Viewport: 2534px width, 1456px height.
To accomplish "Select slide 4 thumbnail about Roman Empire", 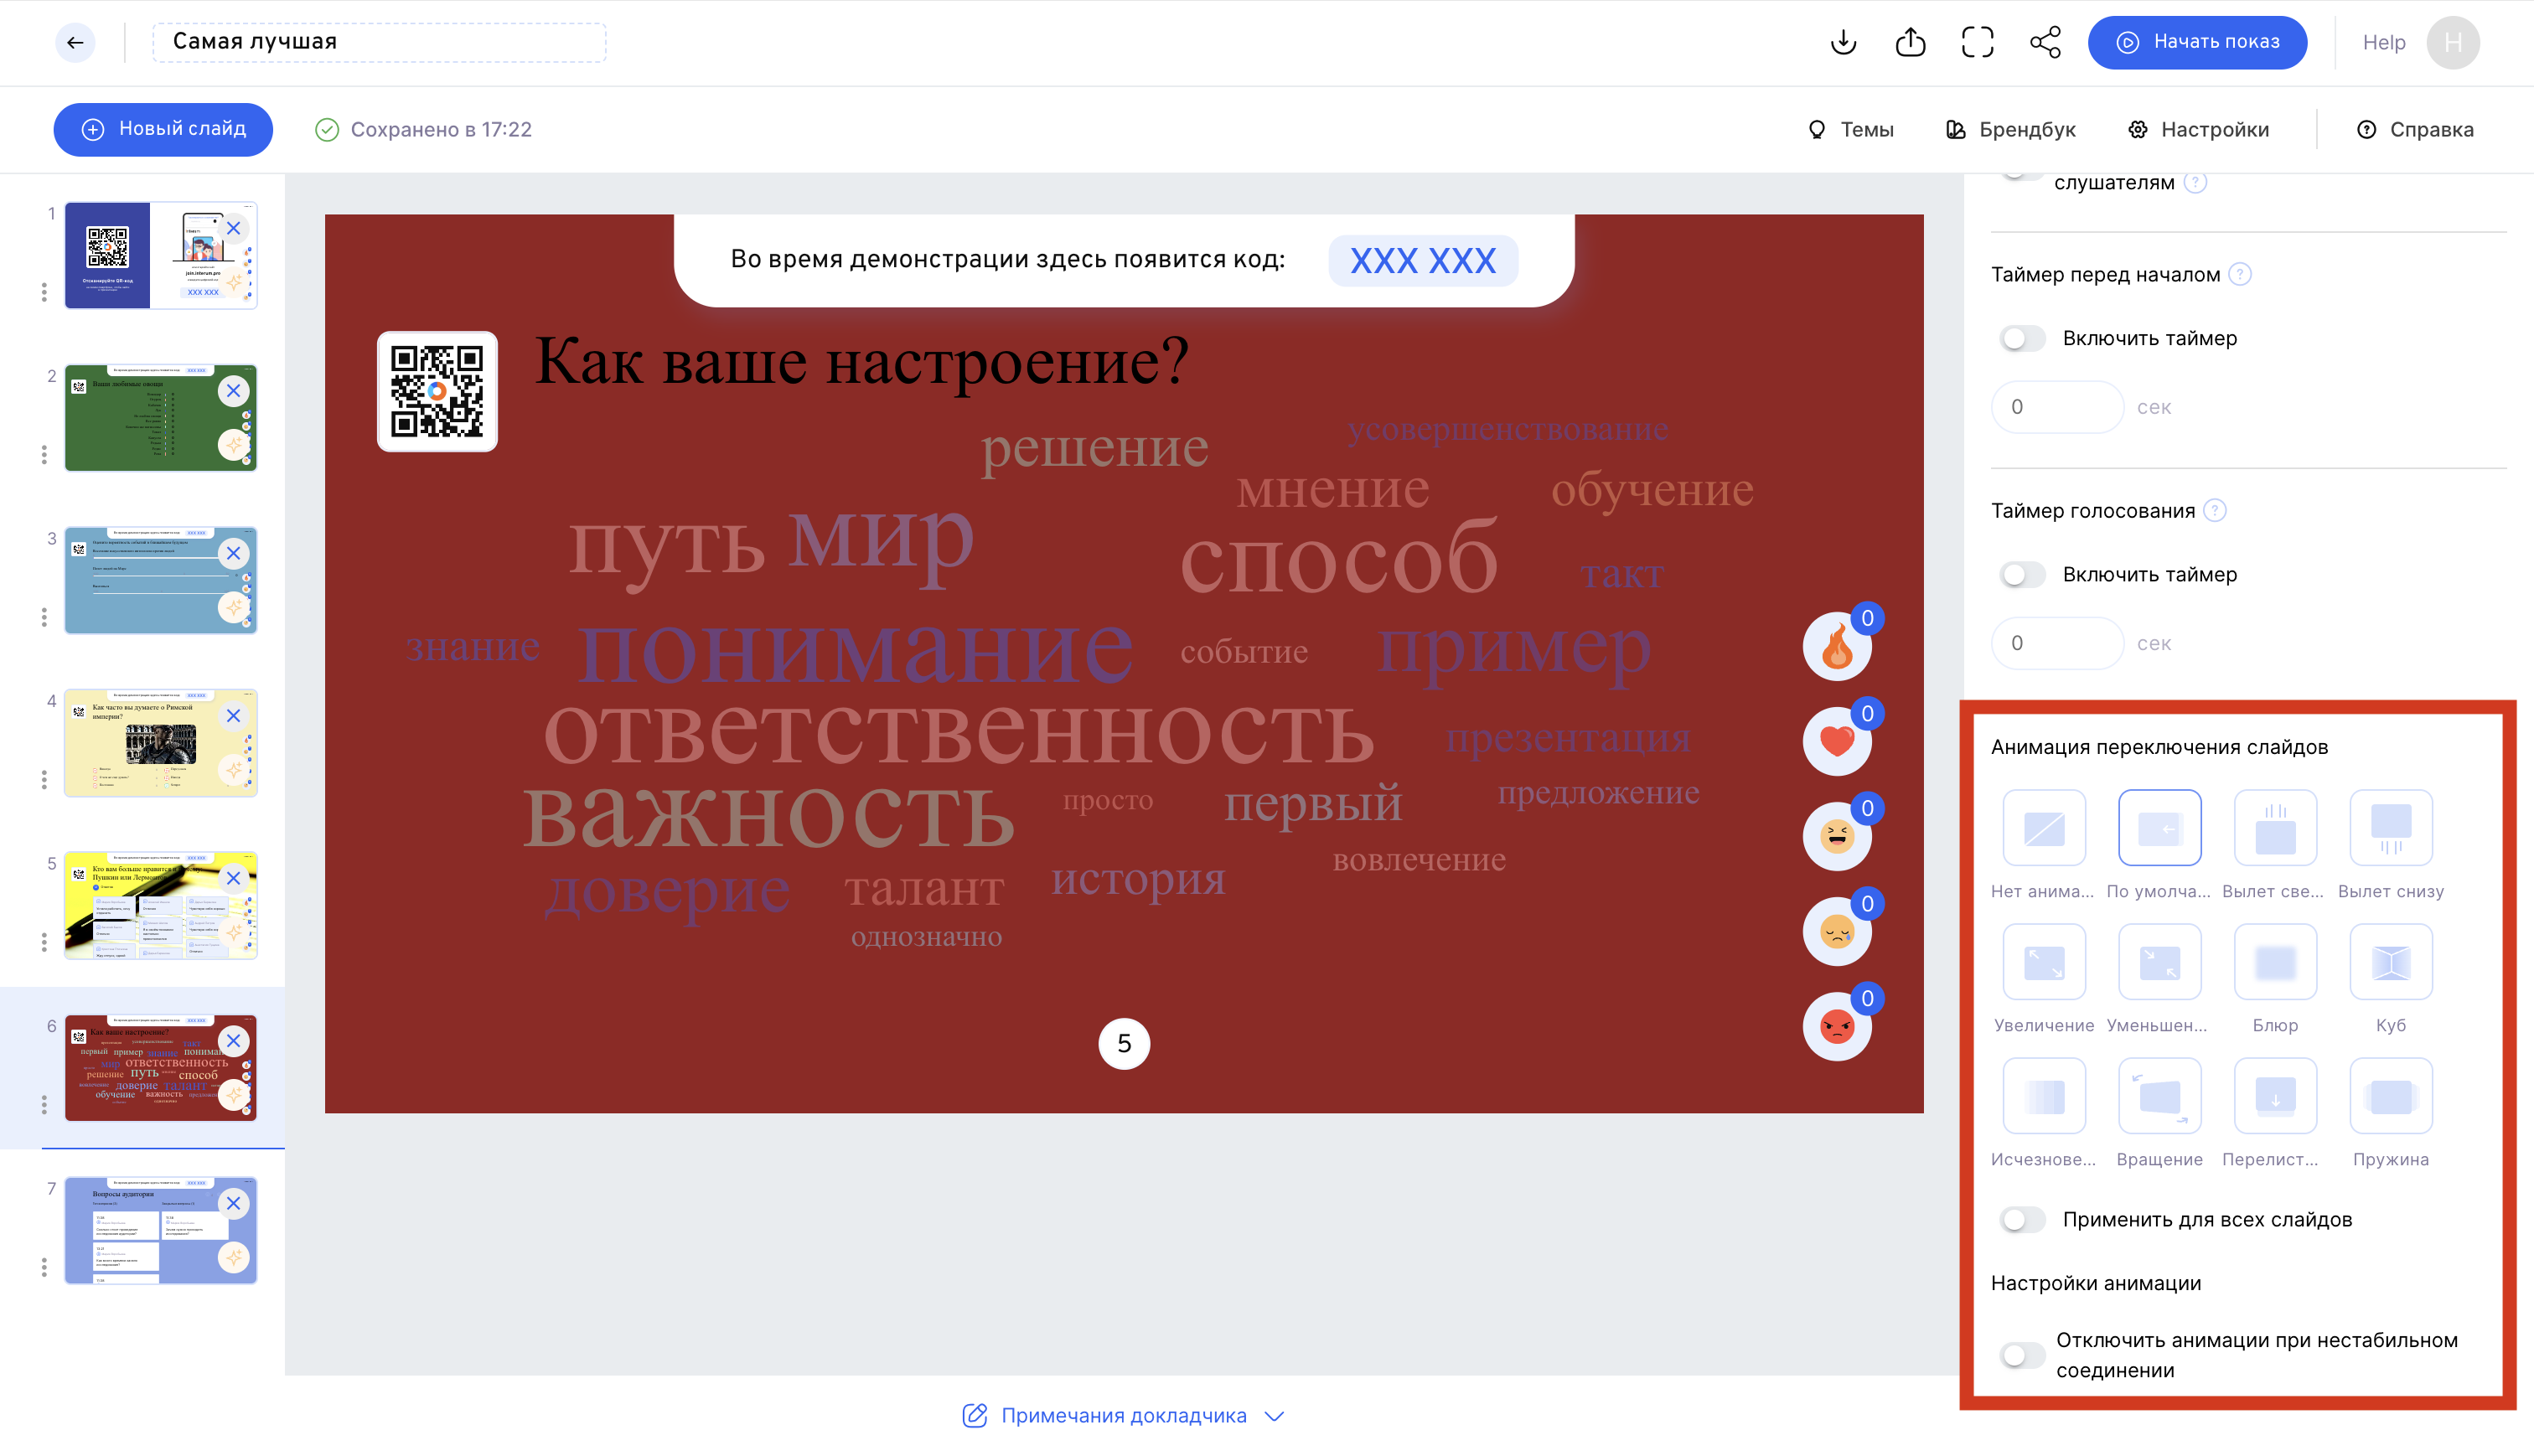I will (x=160, y=743).
